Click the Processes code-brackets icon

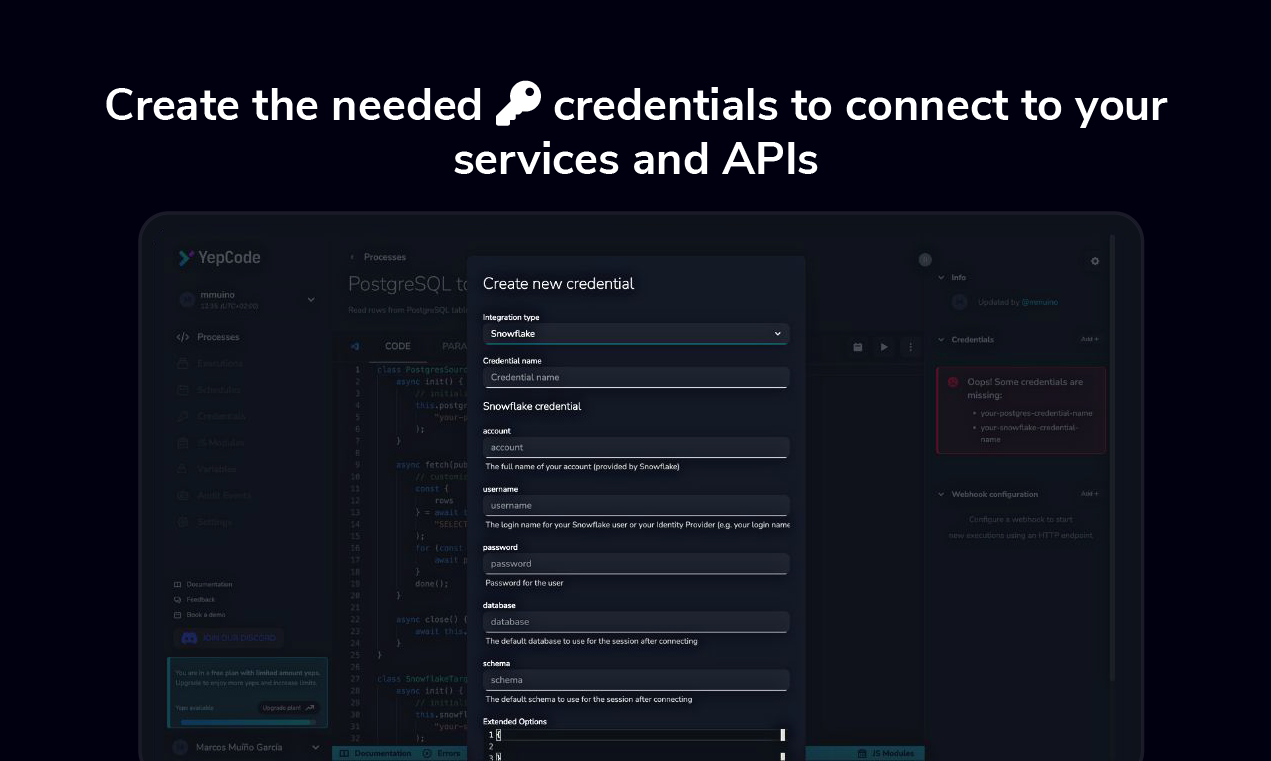182,337
